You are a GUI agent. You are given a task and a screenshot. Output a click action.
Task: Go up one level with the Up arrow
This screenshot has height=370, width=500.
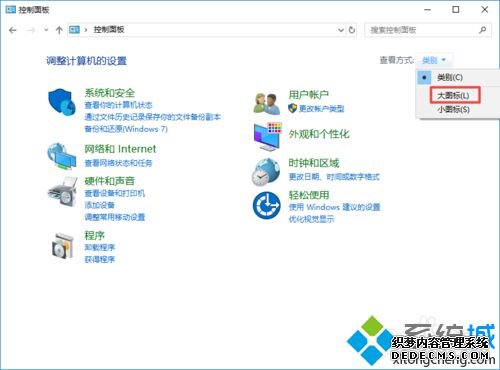tap(59, 30)
